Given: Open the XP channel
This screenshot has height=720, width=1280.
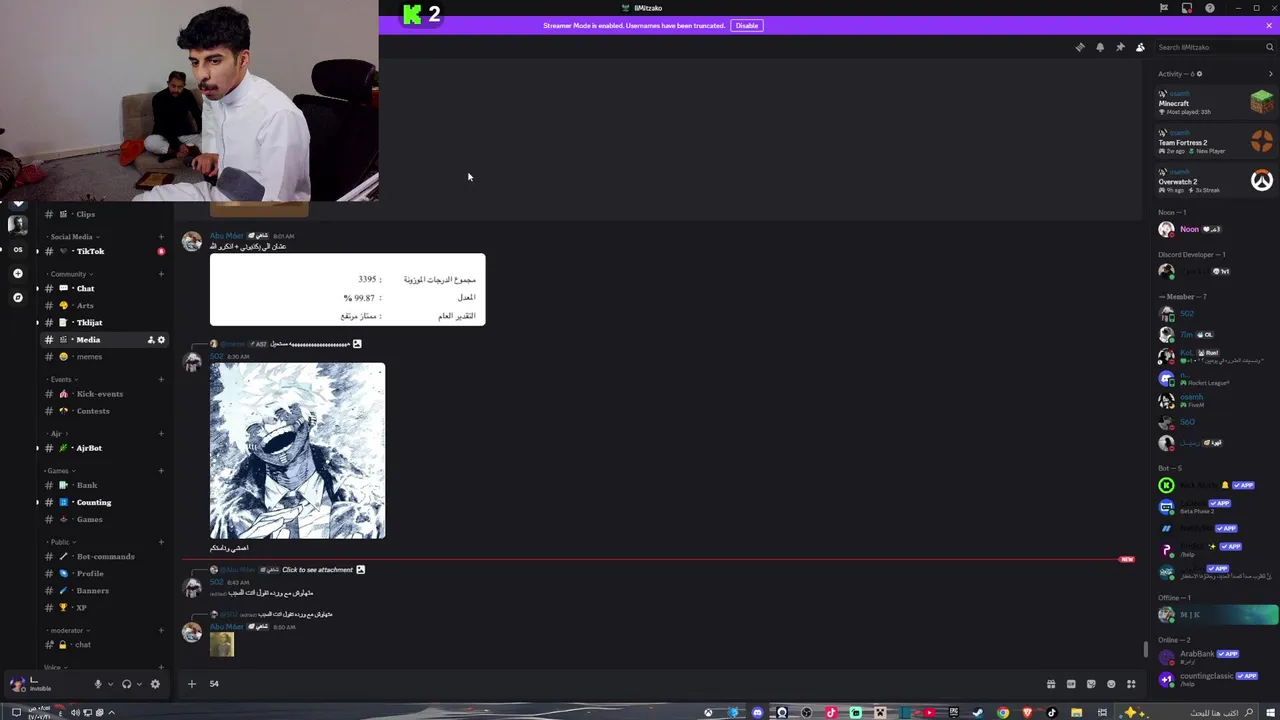Looking at the screenshot, I should click(105, 607).
